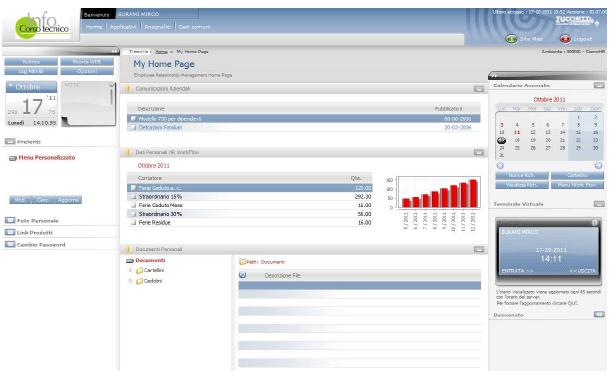Collapse the Terminale Virtuale panel
This screenshot has height=375, width=614.
(x=599, y=204)
